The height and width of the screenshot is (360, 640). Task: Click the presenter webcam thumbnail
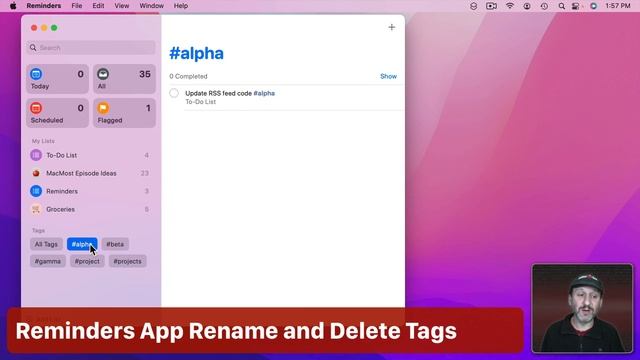(x=582, y=309)
